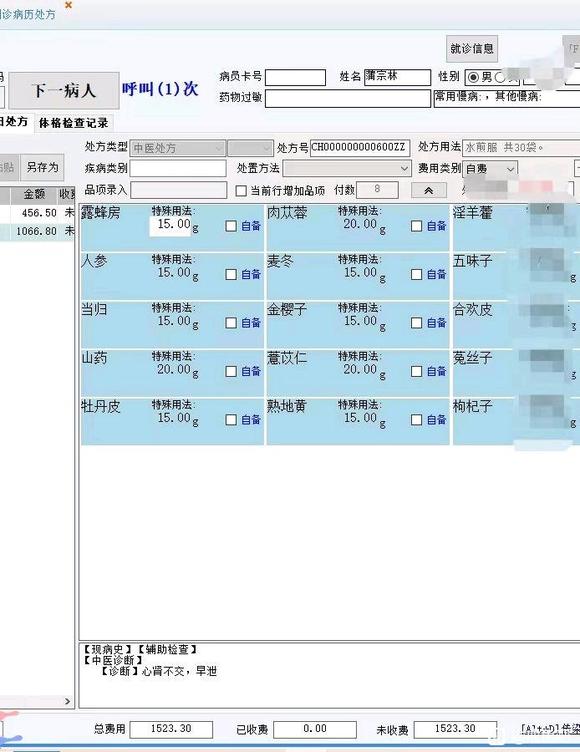The image size is (580, 752).
Task: Click the collapse up-arrow button beside 付数
Action: click(428, 190)
